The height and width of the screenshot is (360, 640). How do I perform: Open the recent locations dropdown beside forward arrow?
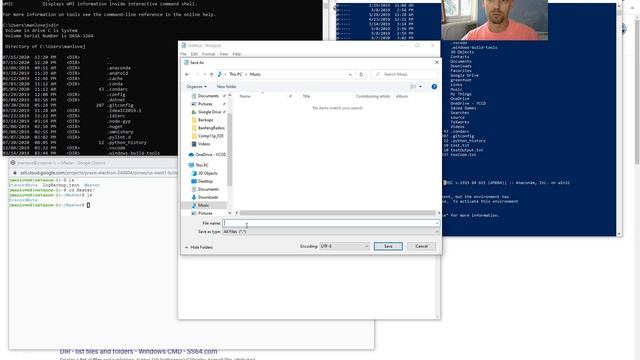[x=204, y=74]
